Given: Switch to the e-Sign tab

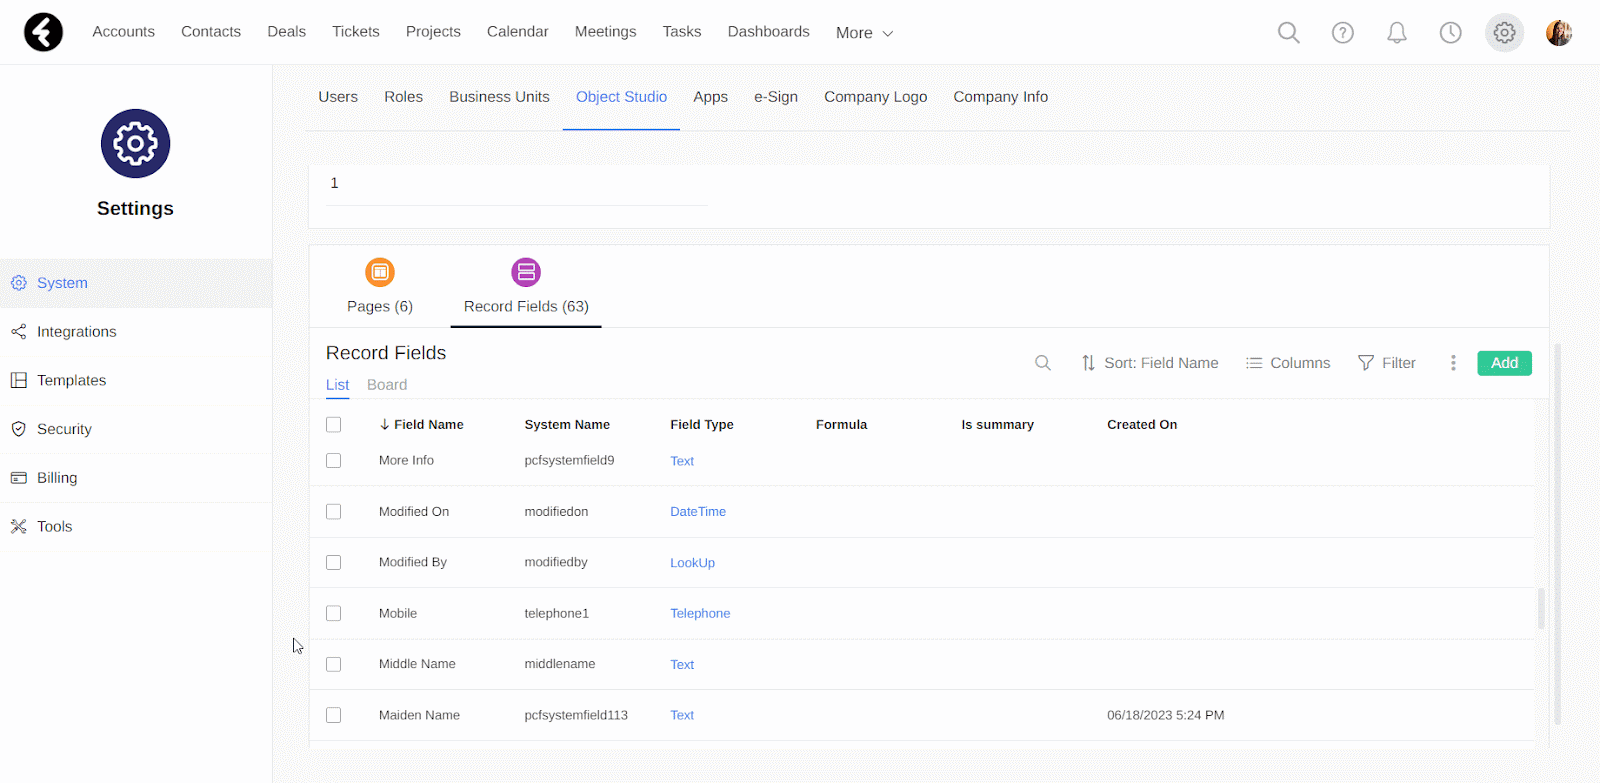Looking at the screenshot, I should coord(776,97).
